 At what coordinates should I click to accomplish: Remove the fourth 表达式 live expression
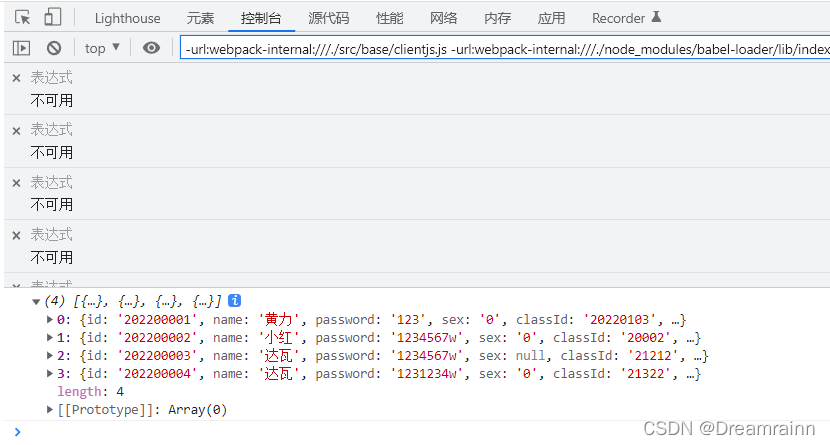pyautogui.click(x=16, y=235)
